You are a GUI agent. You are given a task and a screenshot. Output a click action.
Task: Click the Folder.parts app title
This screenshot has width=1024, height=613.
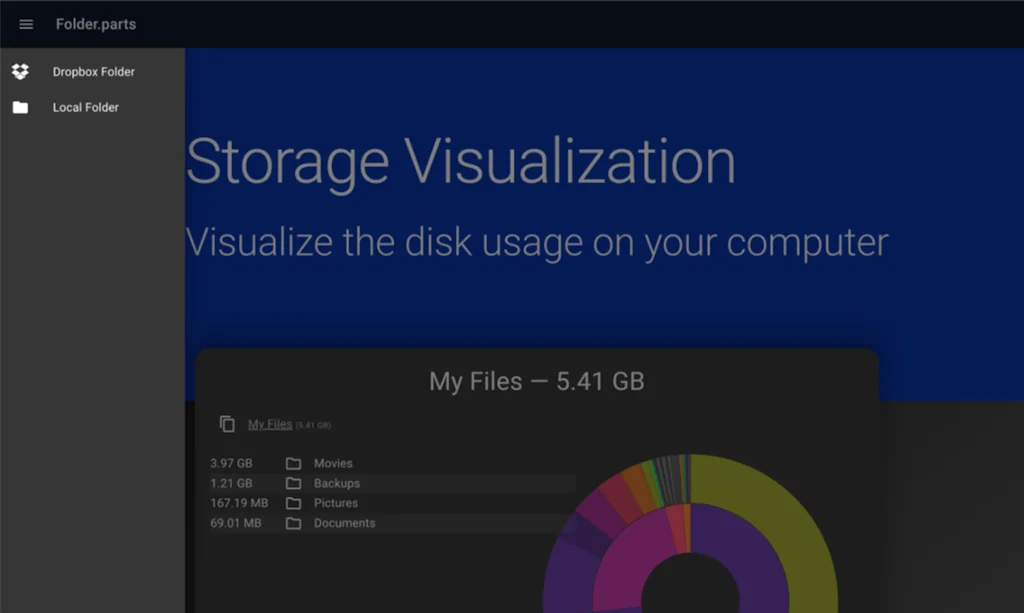pos(95,24)
